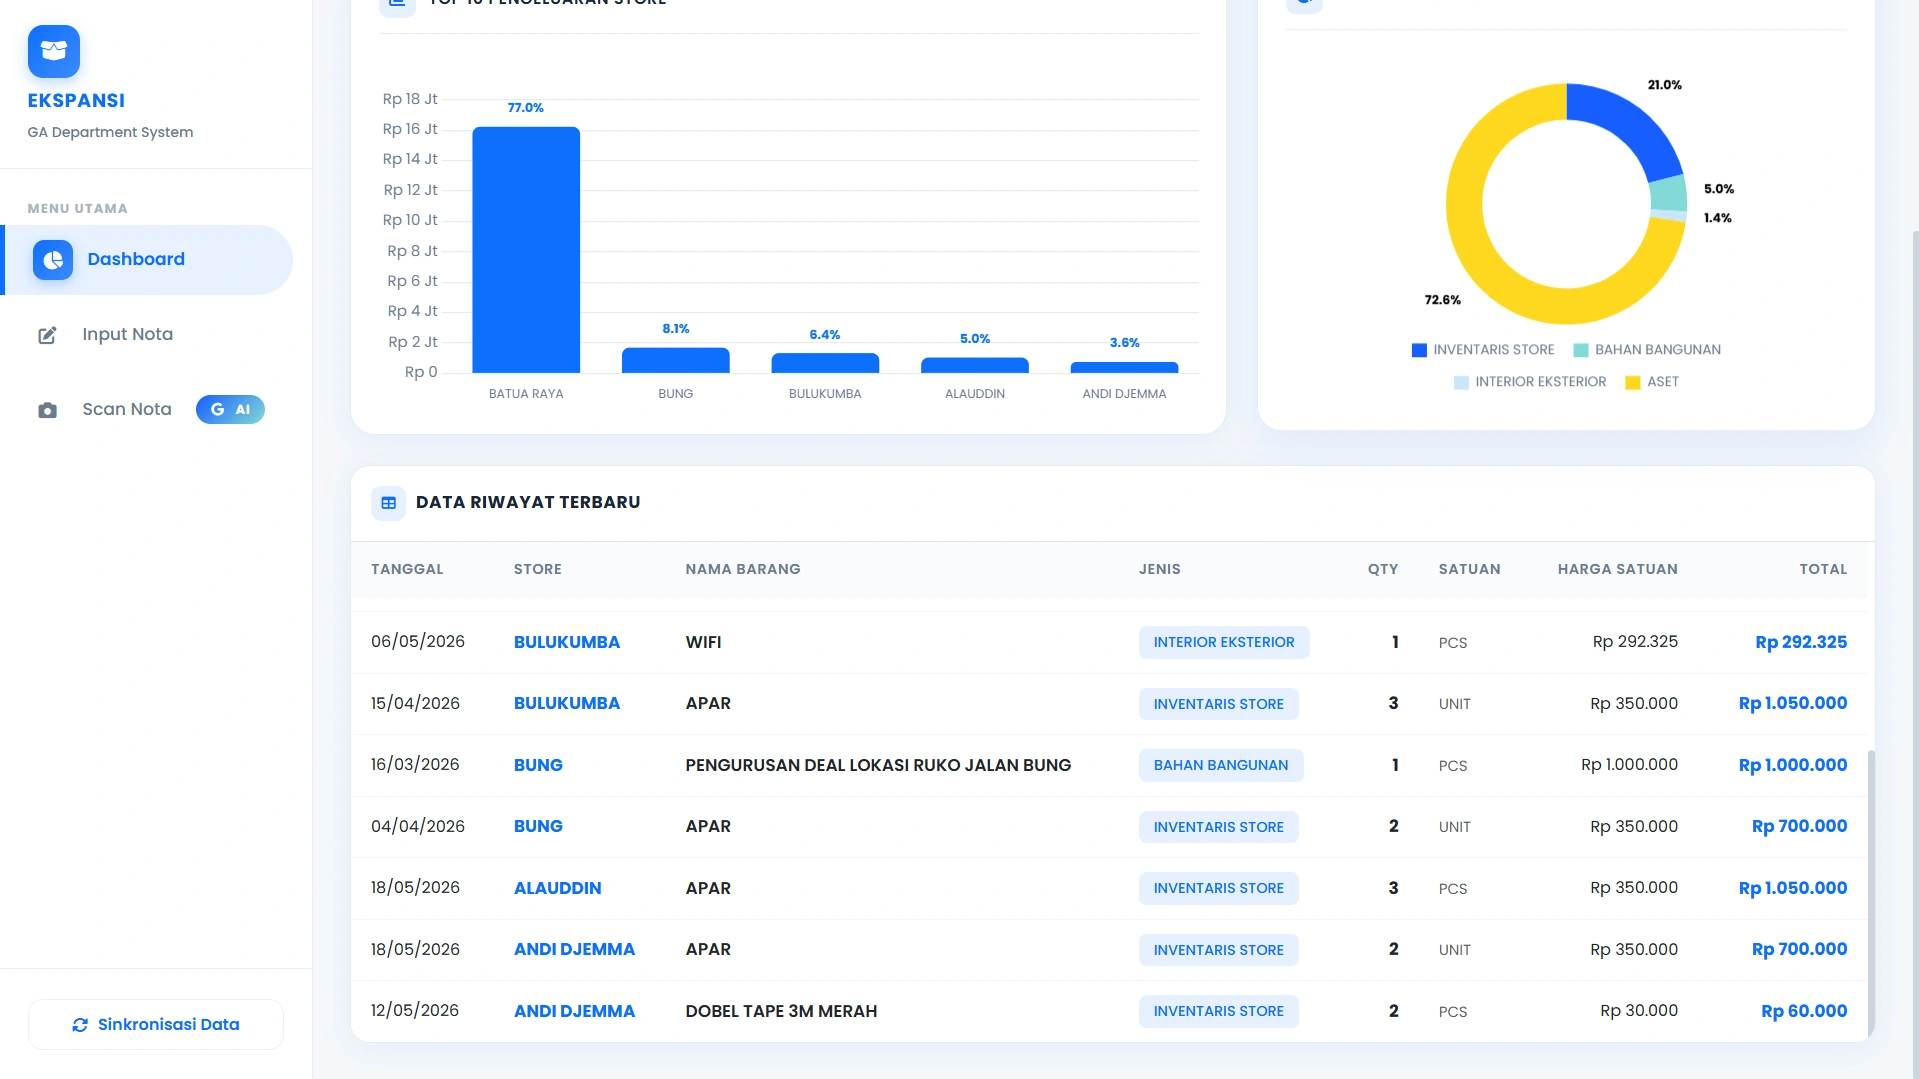Click the Dashboard pie chart icon
This screenshot has width=1919, height=1079.
[x=53, y=260]
